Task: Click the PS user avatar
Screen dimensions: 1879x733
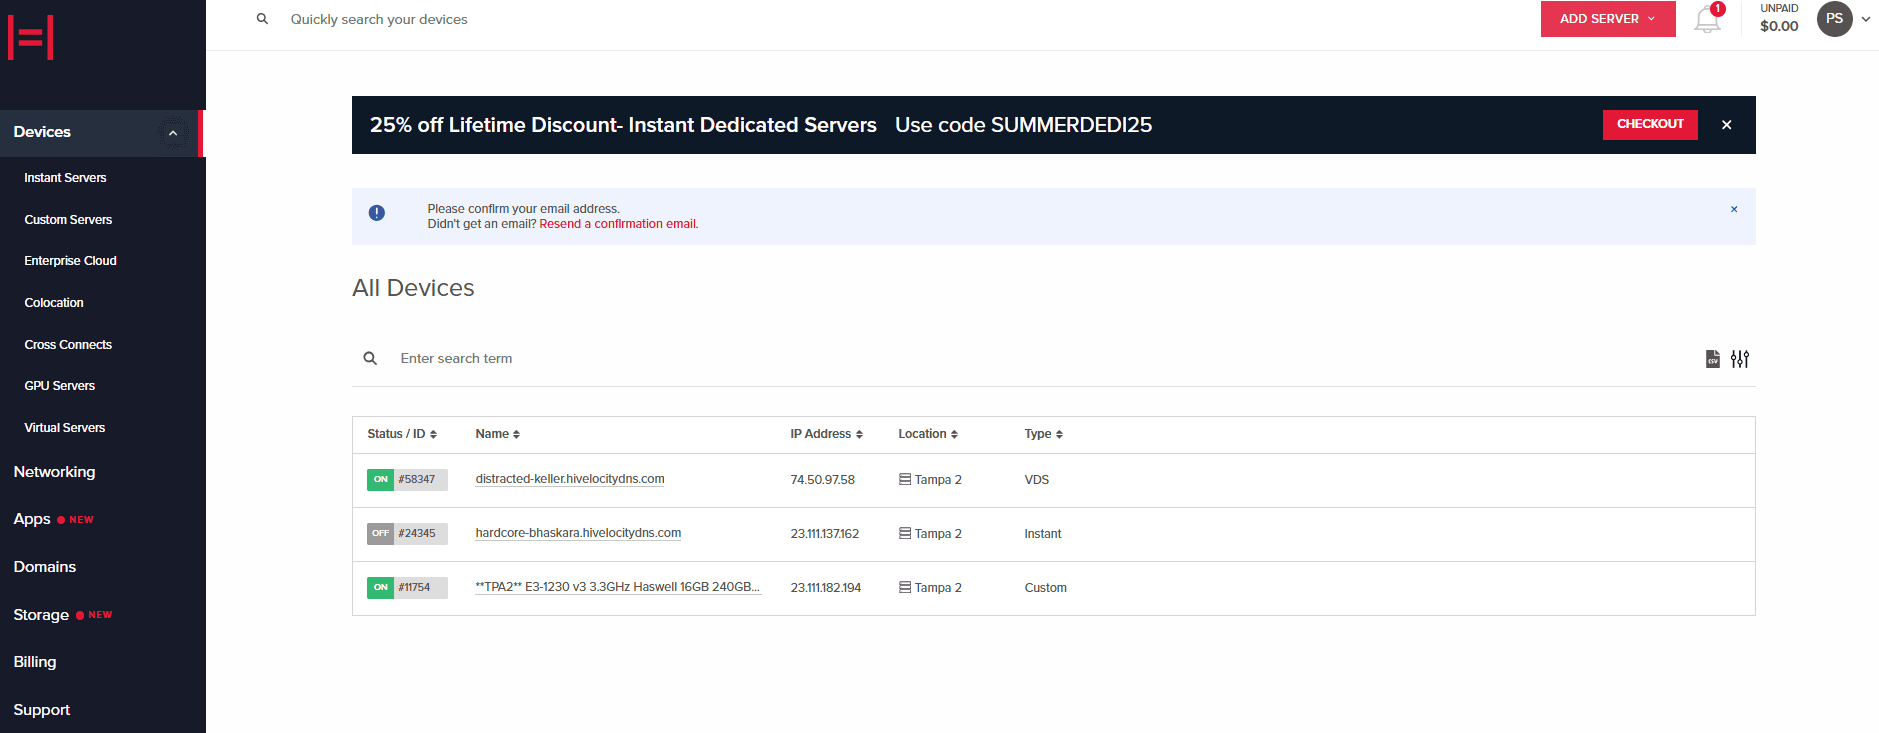Action: tap(1834, 19)
